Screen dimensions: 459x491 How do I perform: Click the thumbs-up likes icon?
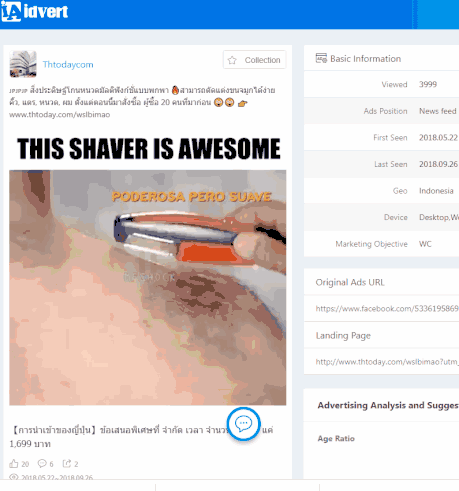(x=14, y=464)
